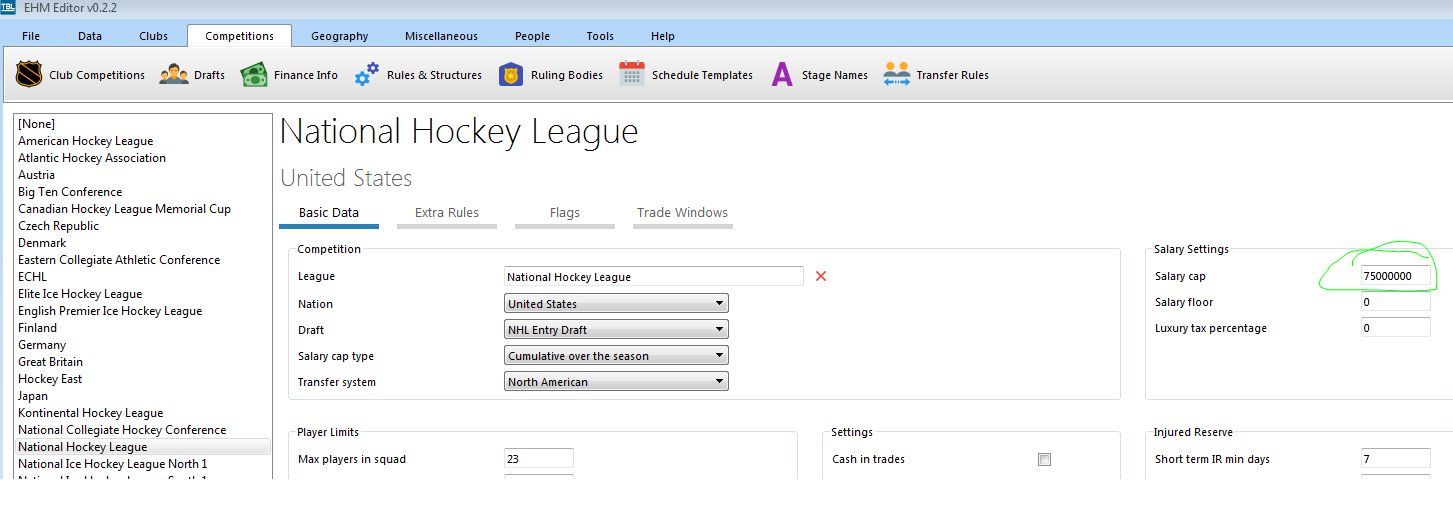This screenshot has height=509, width=1453.
Task: Select ECHL in the competition list
Action: coord(143,277)
